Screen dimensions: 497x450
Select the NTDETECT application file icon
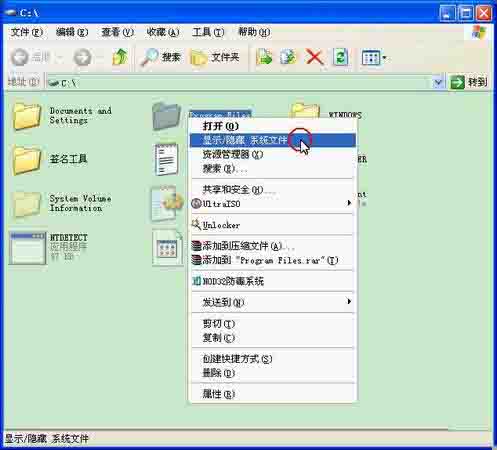(27, 248)
